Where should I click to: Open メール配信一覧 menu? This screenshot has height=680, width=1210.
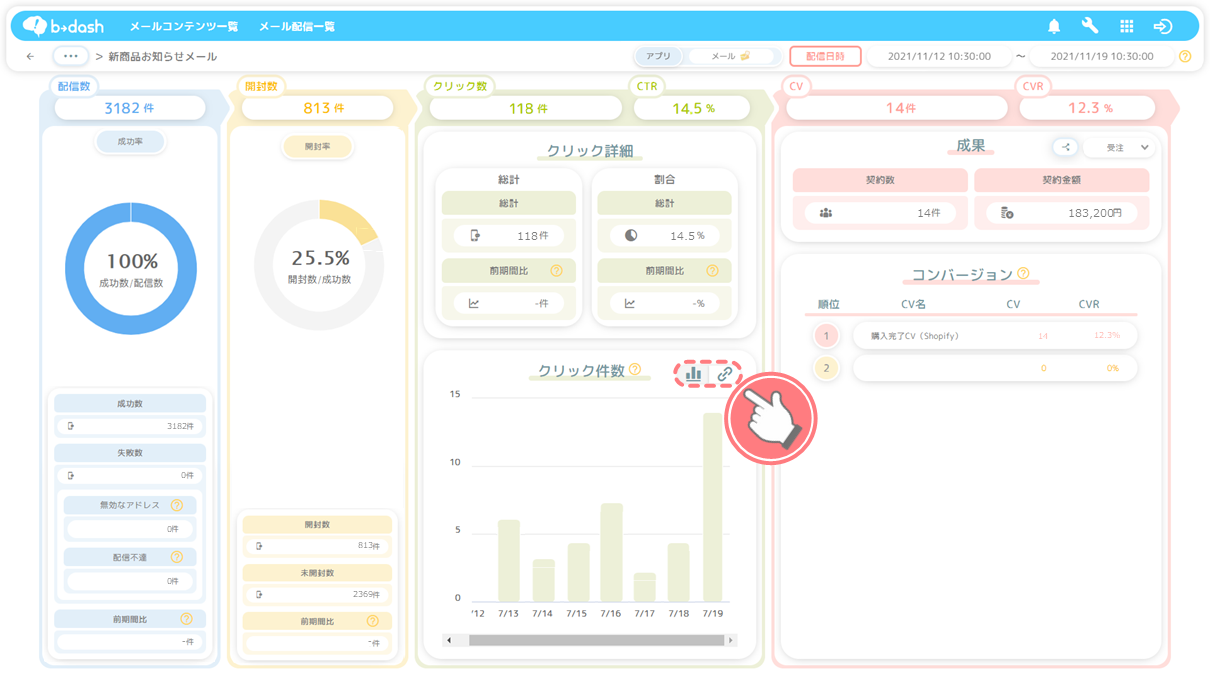296,27
